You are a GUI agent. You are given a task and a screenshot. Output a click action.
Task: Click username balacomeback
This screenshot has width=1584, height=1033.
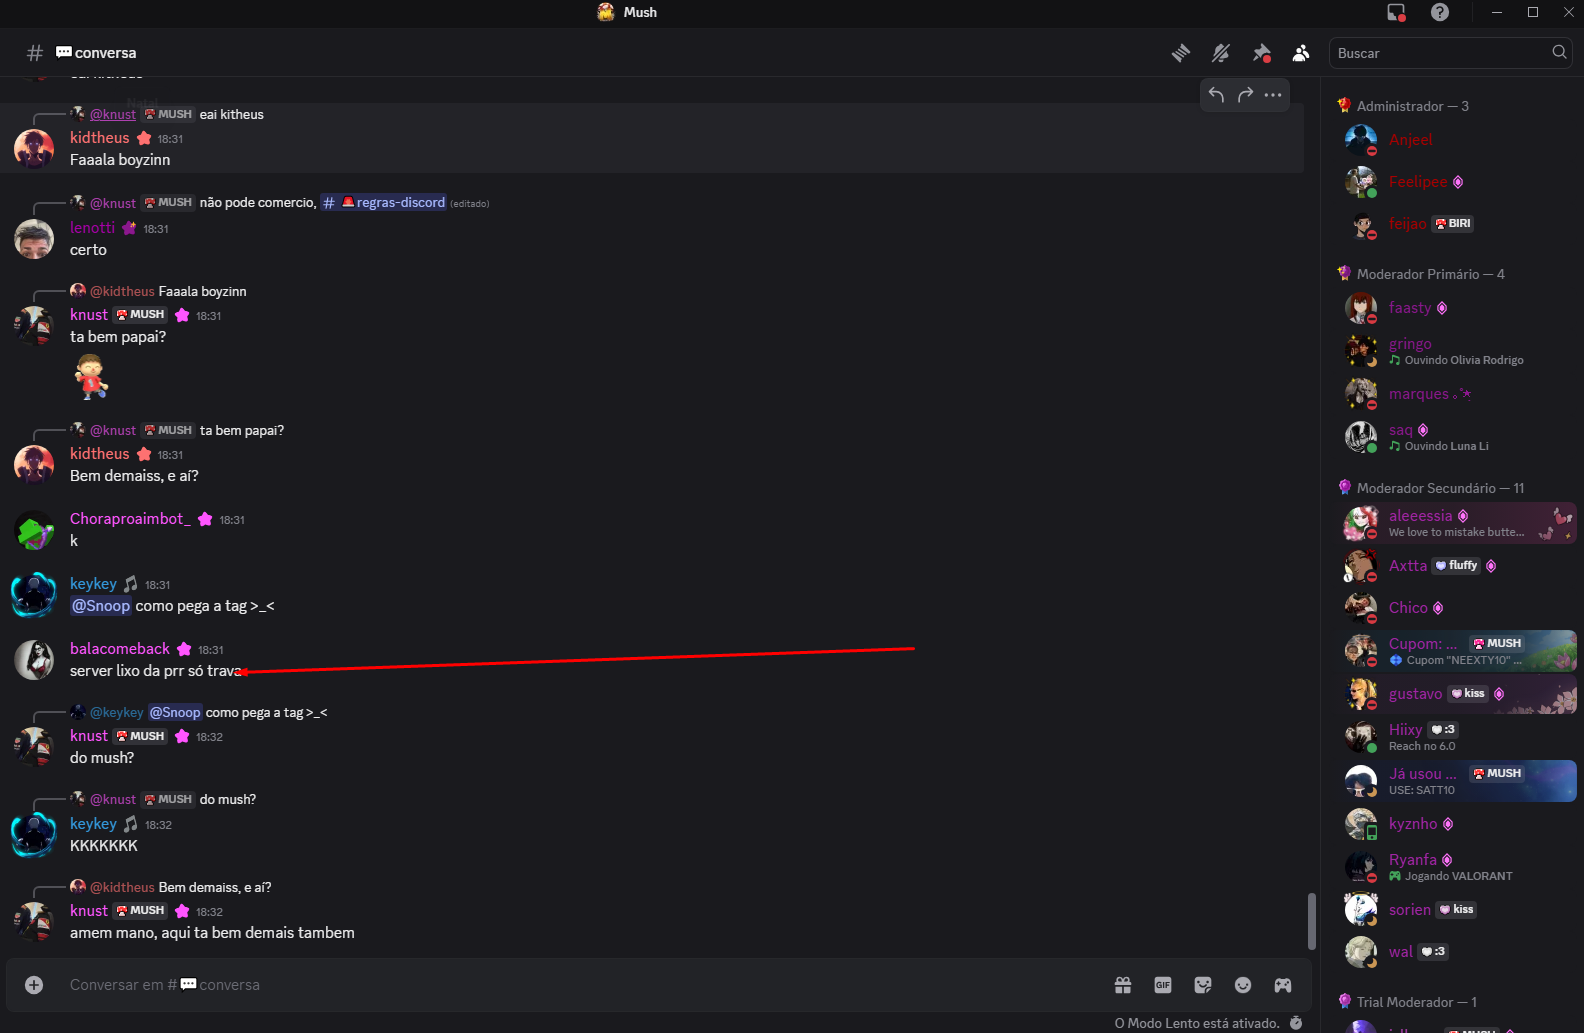pyautogui.click(x=120, y=649)
